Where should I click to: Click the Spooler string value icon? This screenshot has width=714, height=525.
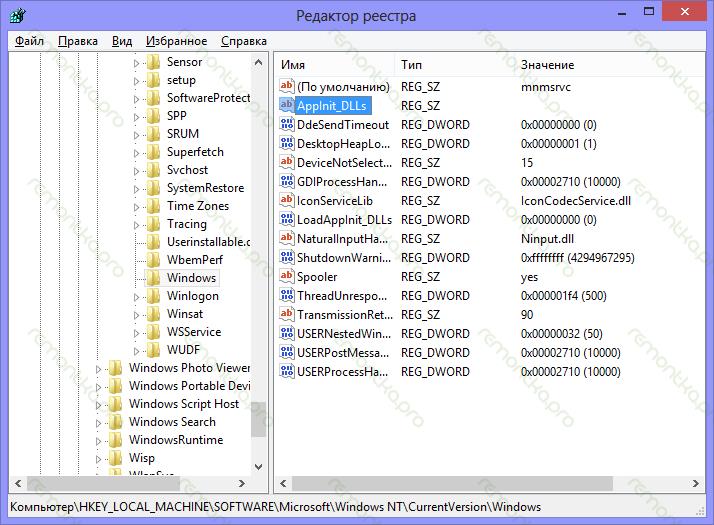pyautogui.click(x=287, y=276)
